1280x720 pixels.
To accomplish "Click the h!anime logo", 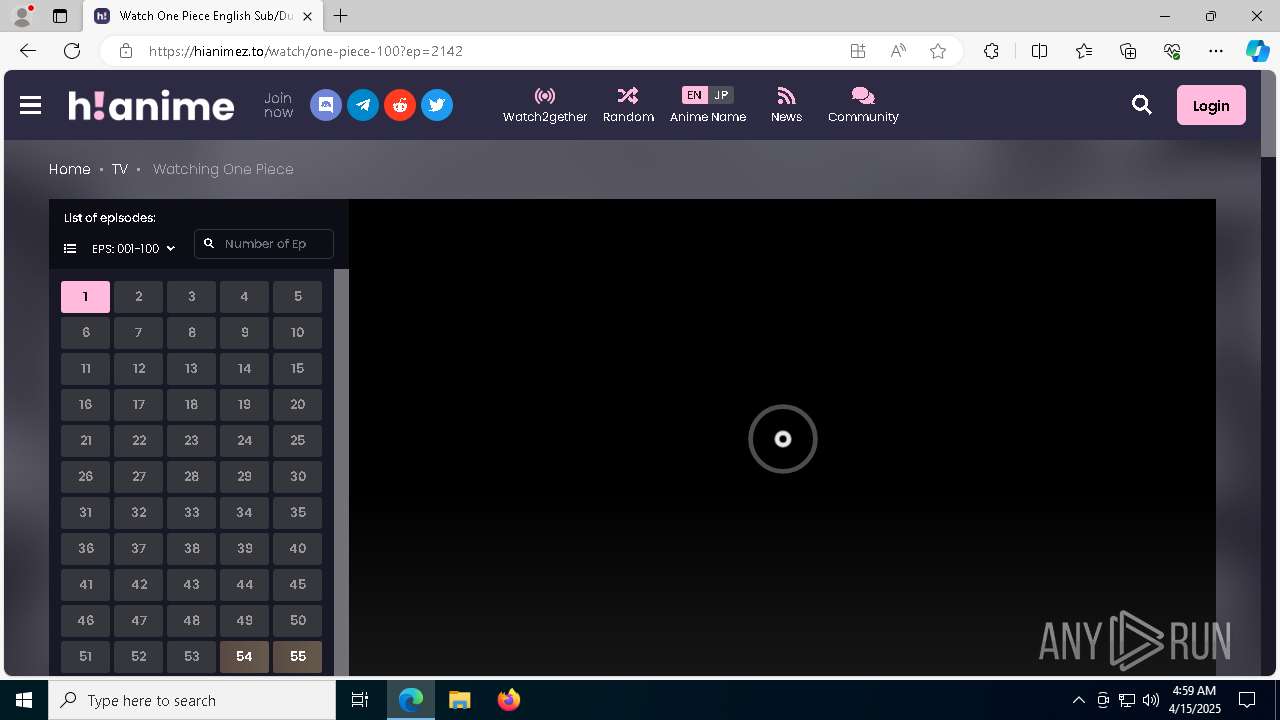I will pyautogui.click(x=151, y=105).
